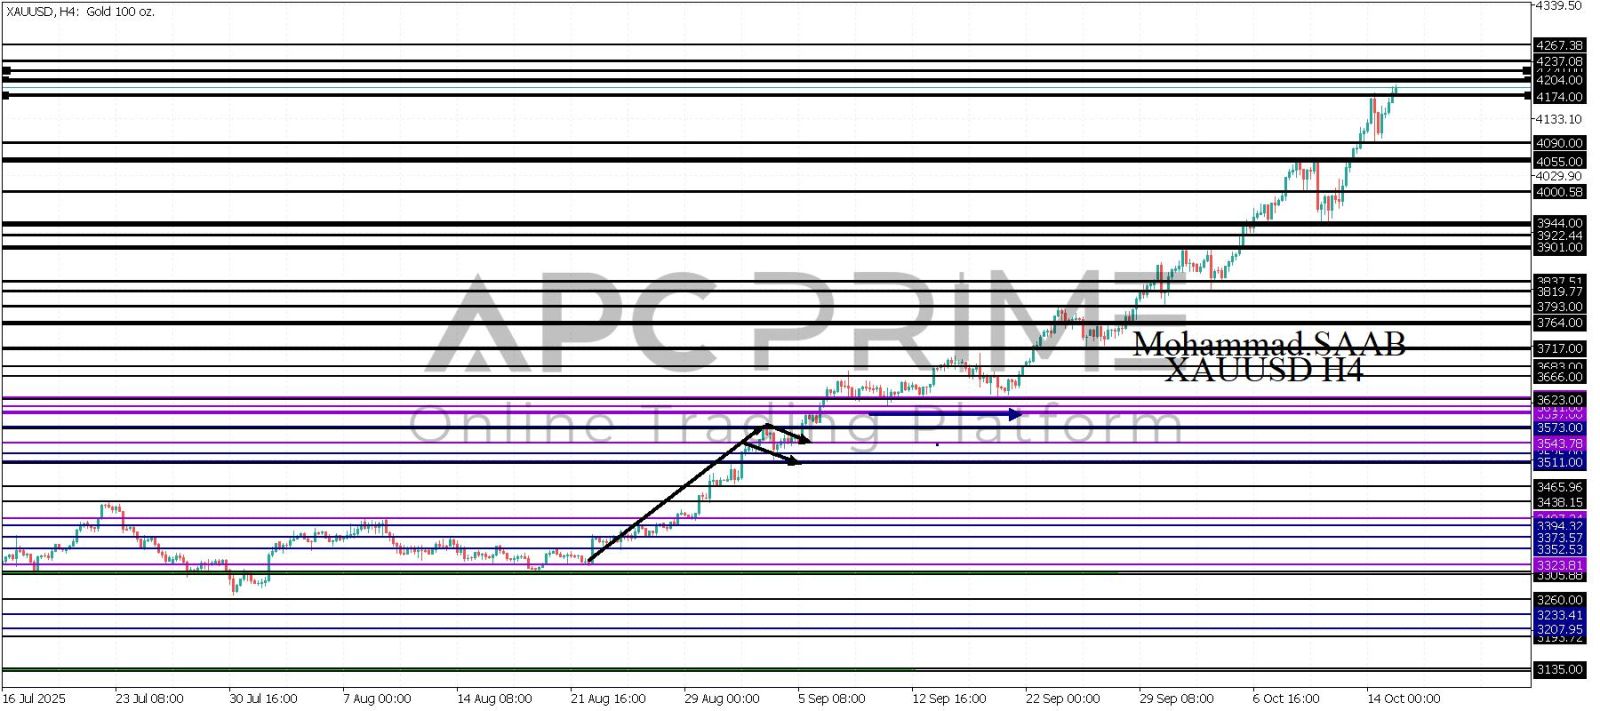Image resolution: width=1600 pixels, height=711 pixels.
Task: Select the 5 Sep 08:00 time label
Action: point(830,698)
